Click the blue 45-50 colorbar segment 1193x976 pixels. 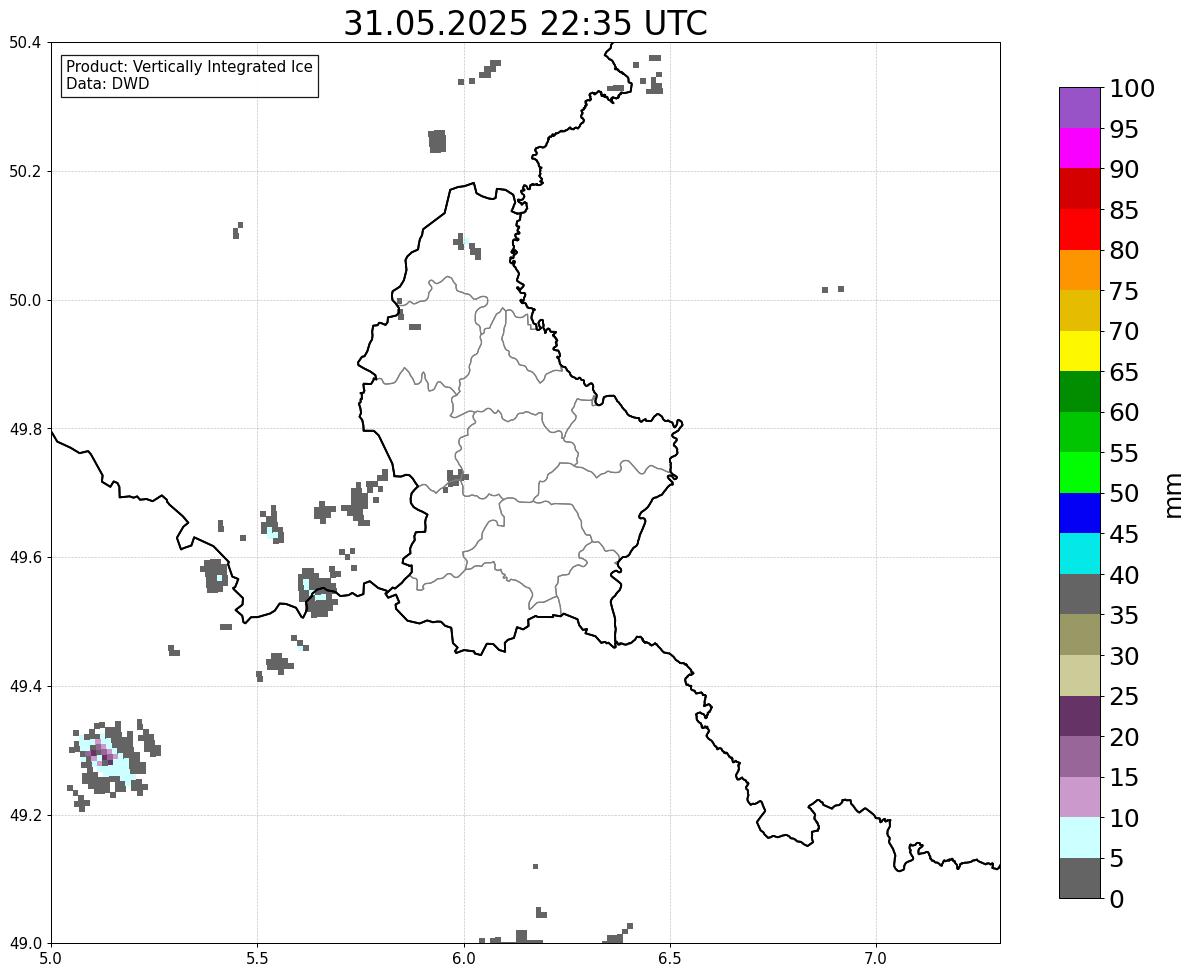coord(1080,513)
